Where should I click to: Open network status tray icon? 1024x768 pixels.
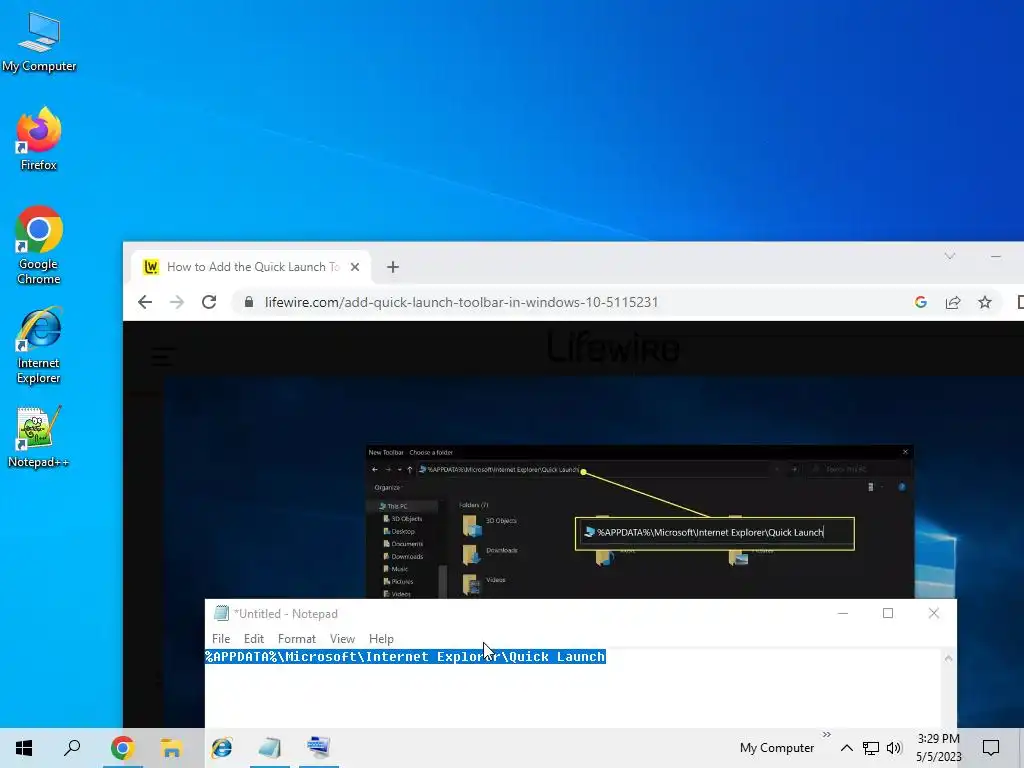click(871, 748)
